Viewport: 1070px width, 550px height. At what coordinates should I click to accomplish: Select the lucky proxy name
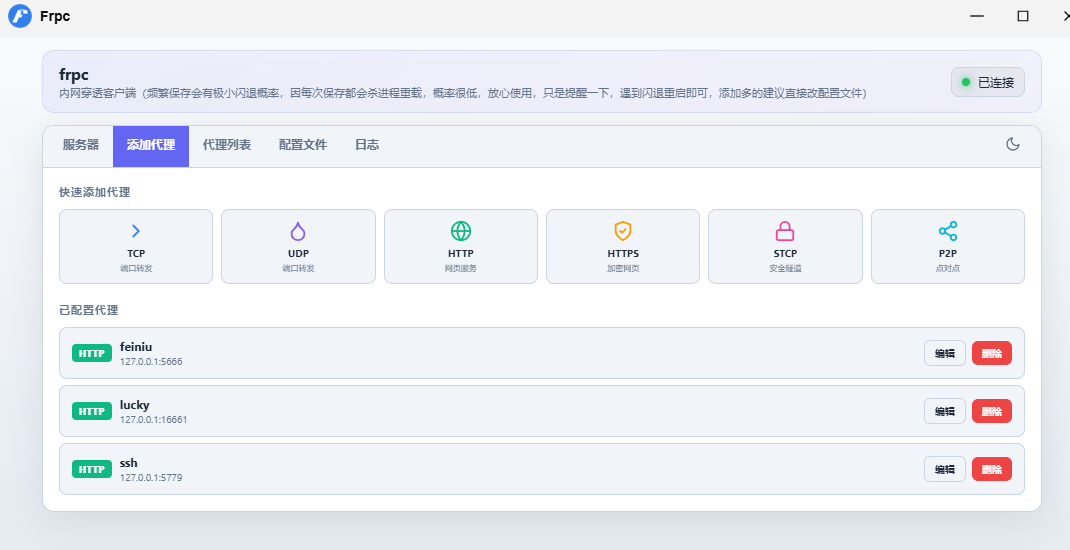tap(134, 405)
